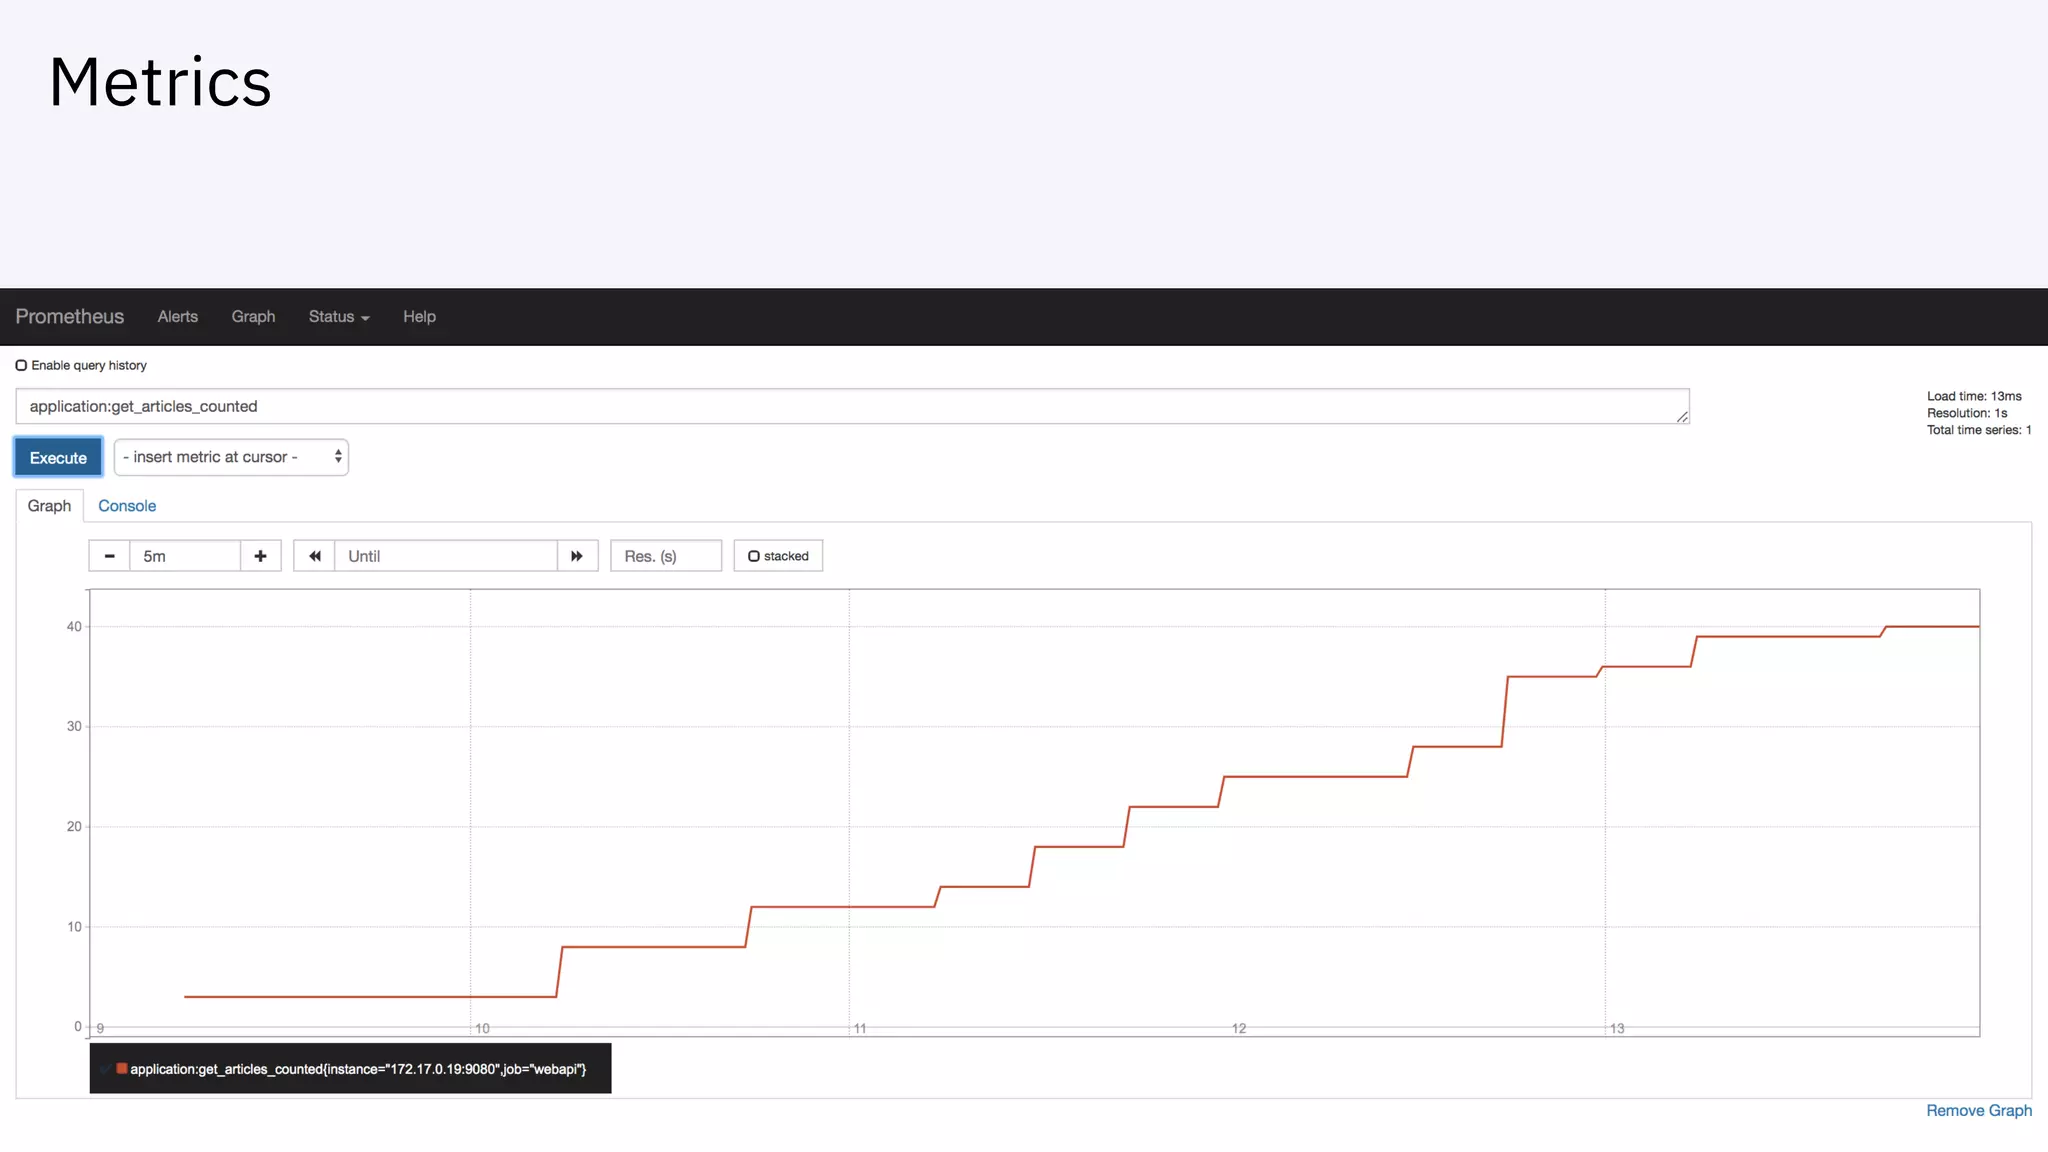Go to Graph in the navbar
2048x1152 pixels.
coord(253,316)
